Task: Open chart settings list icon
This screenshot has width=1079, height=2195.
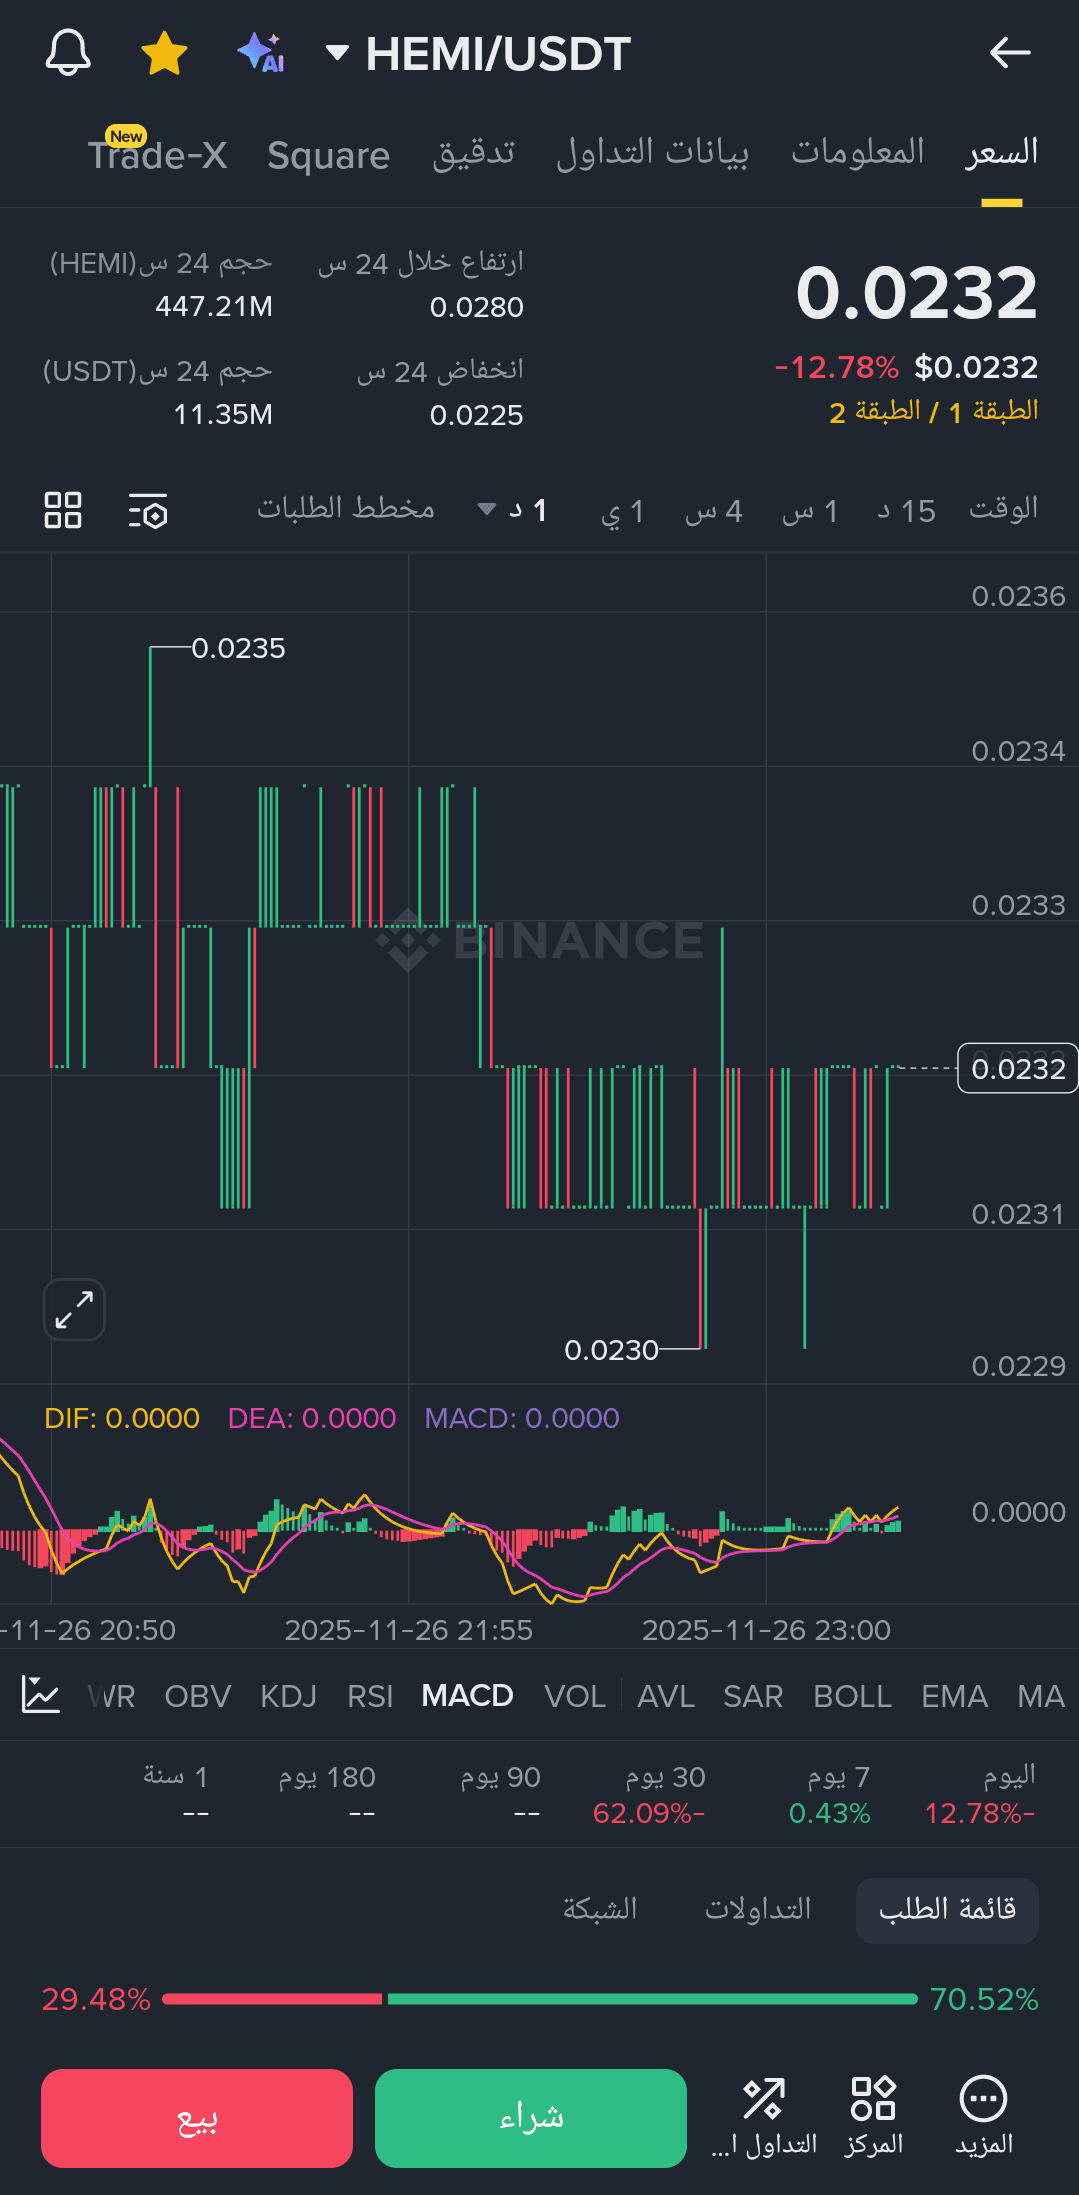Action: [148, 510]
